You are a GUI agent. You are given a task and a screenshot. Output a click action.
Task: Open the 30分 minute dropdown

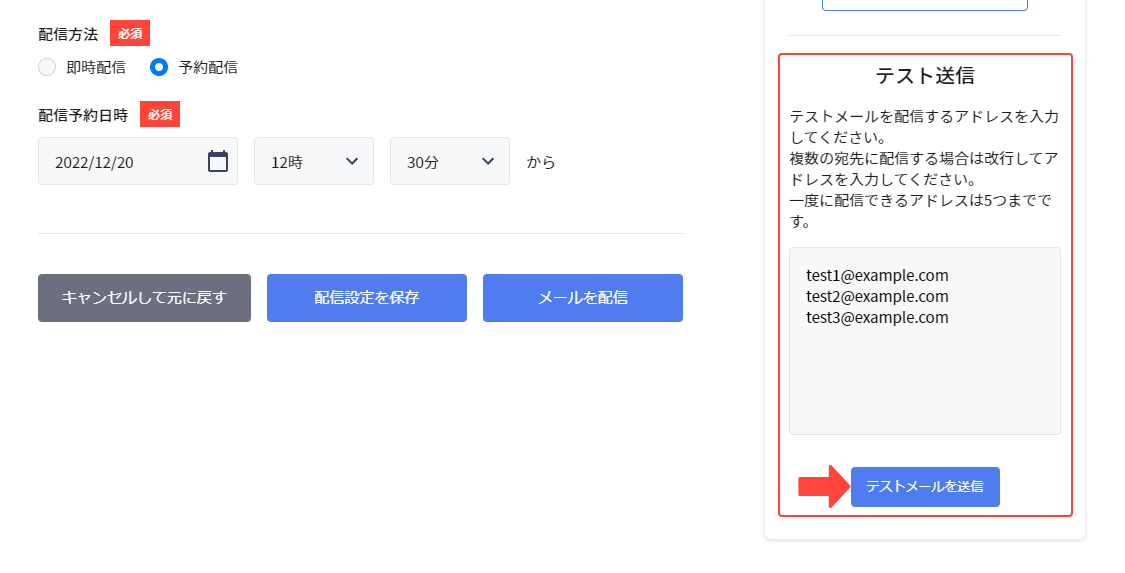click(x=450, y=161)
